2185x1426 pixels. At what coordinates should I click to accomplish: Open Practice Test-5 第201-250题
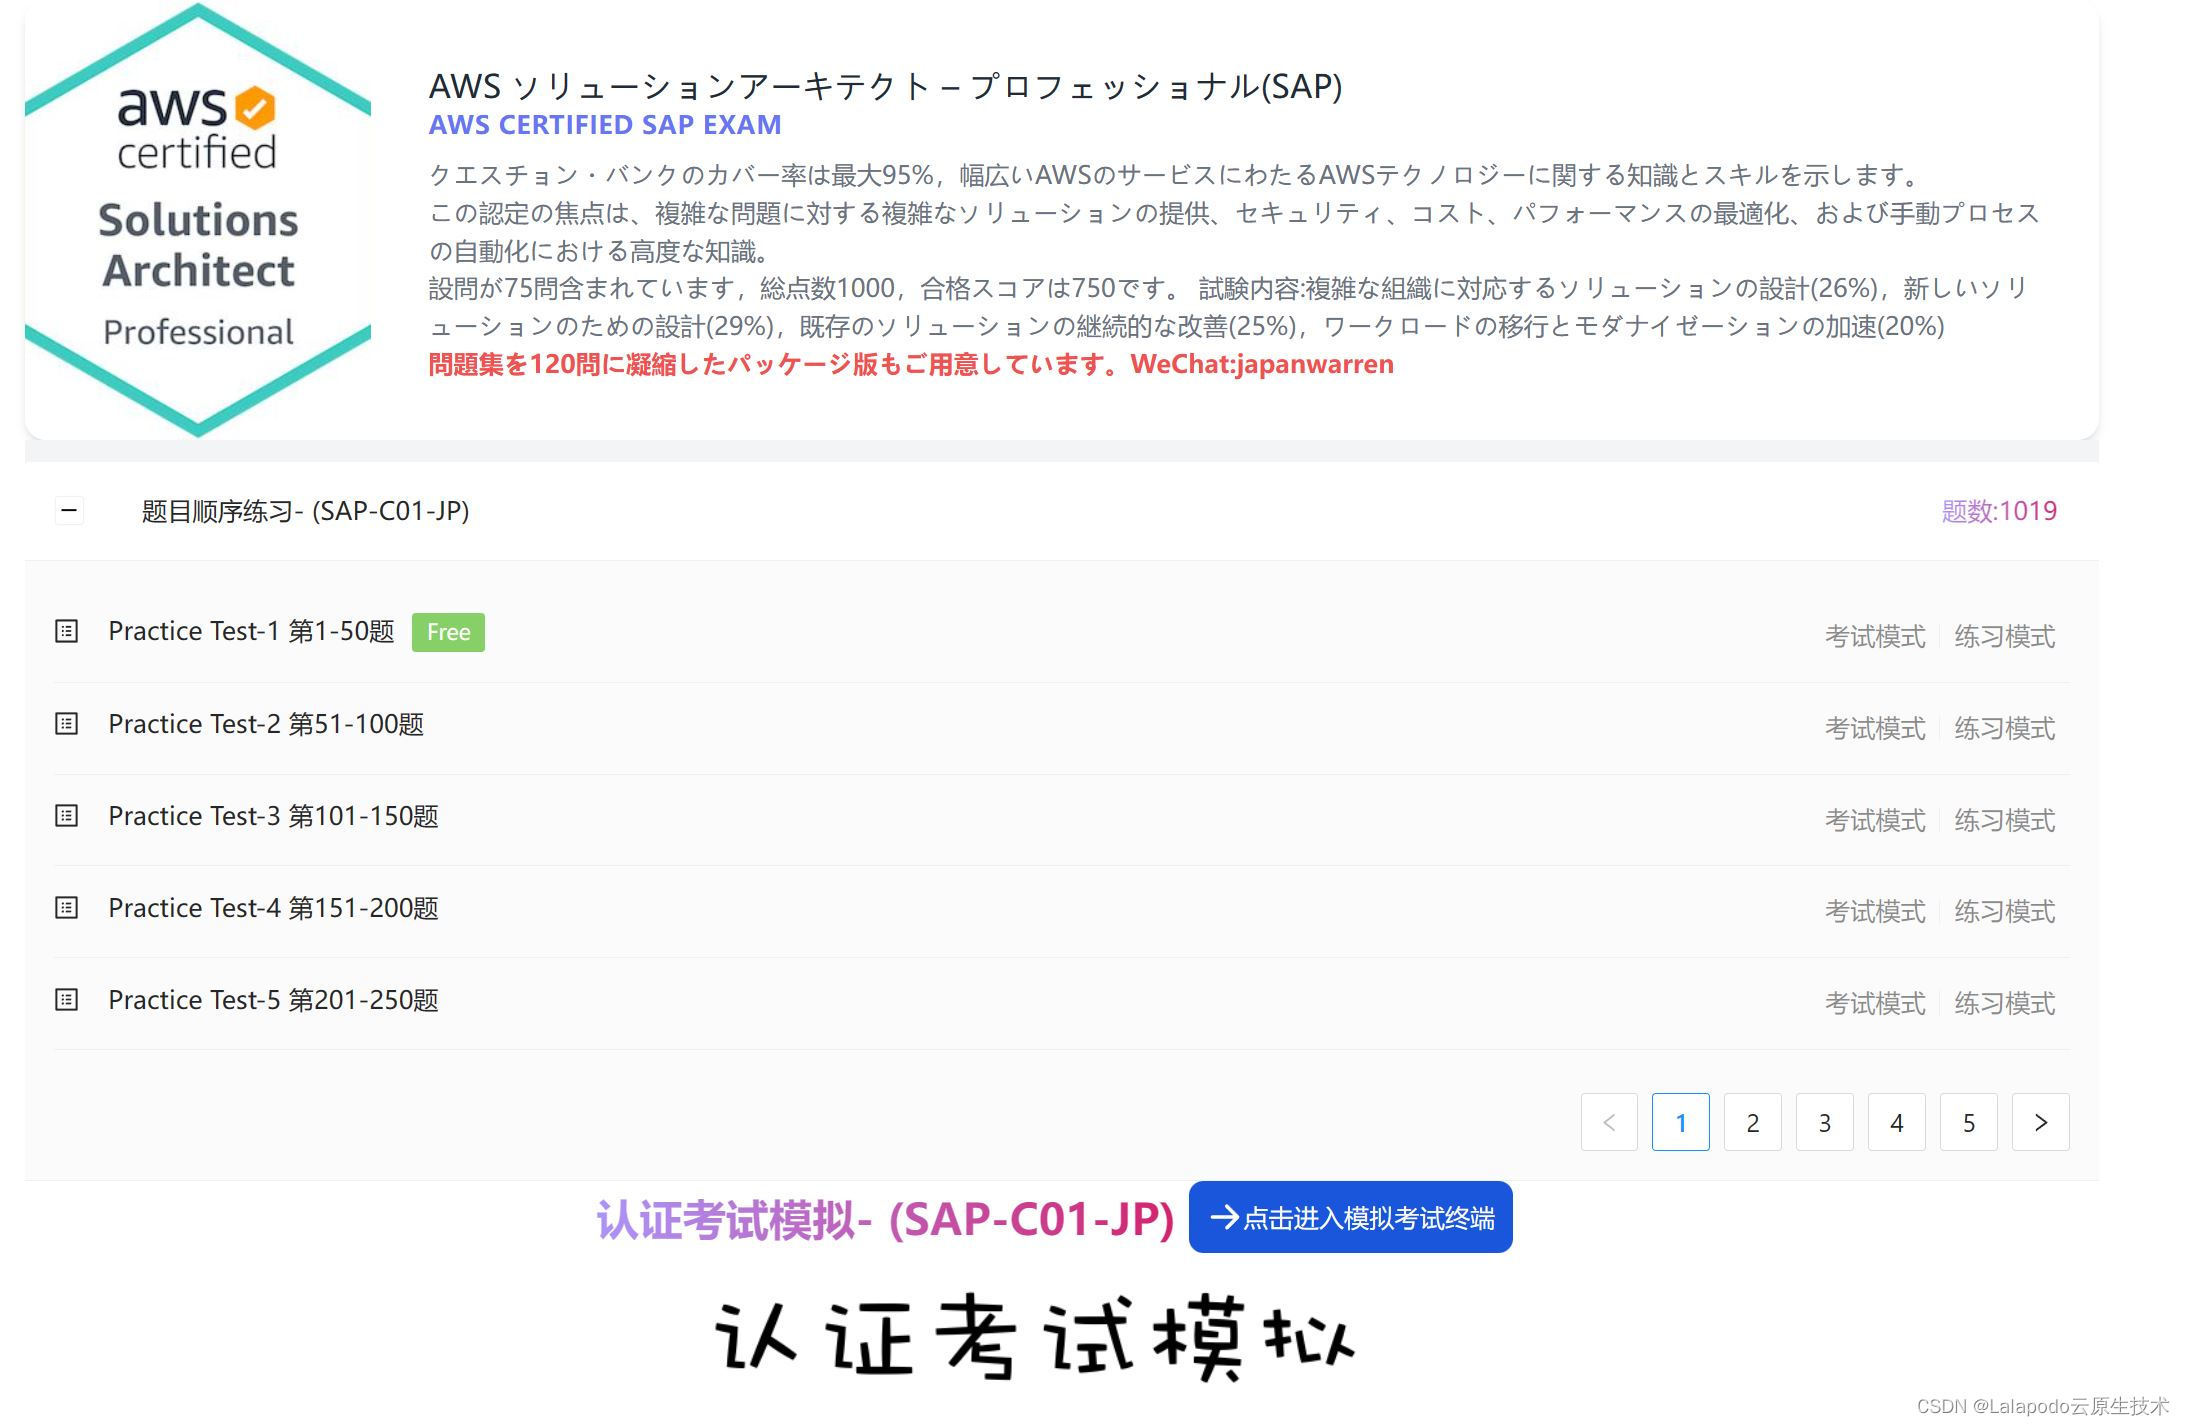[273, 999]
